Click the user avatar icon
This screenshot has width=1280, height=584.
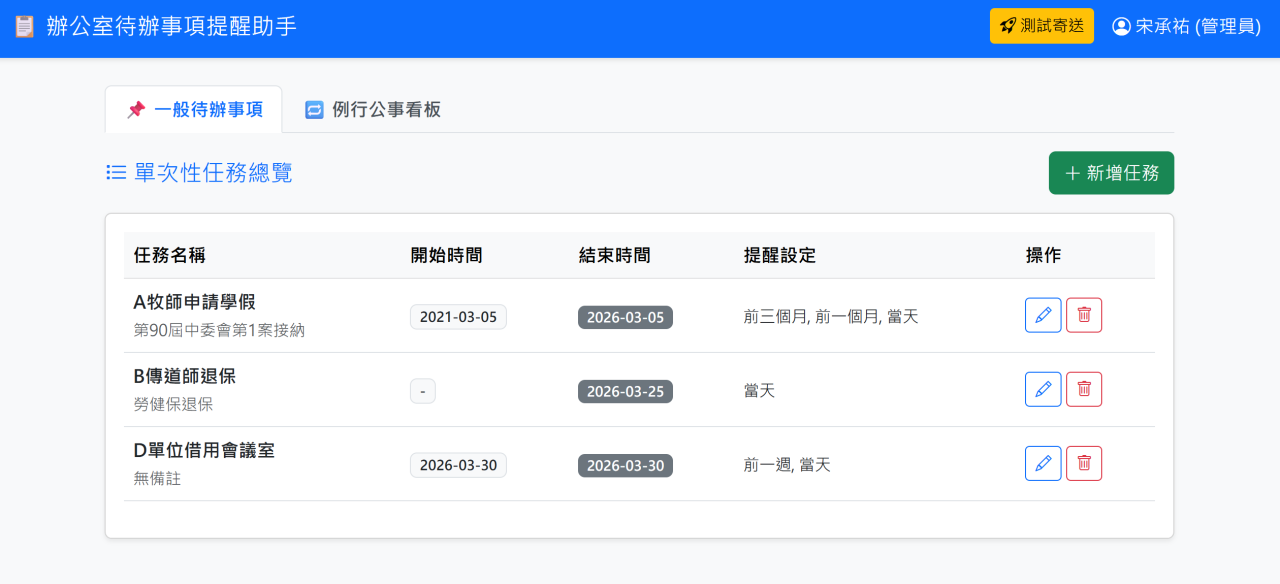click(1121, 27)
